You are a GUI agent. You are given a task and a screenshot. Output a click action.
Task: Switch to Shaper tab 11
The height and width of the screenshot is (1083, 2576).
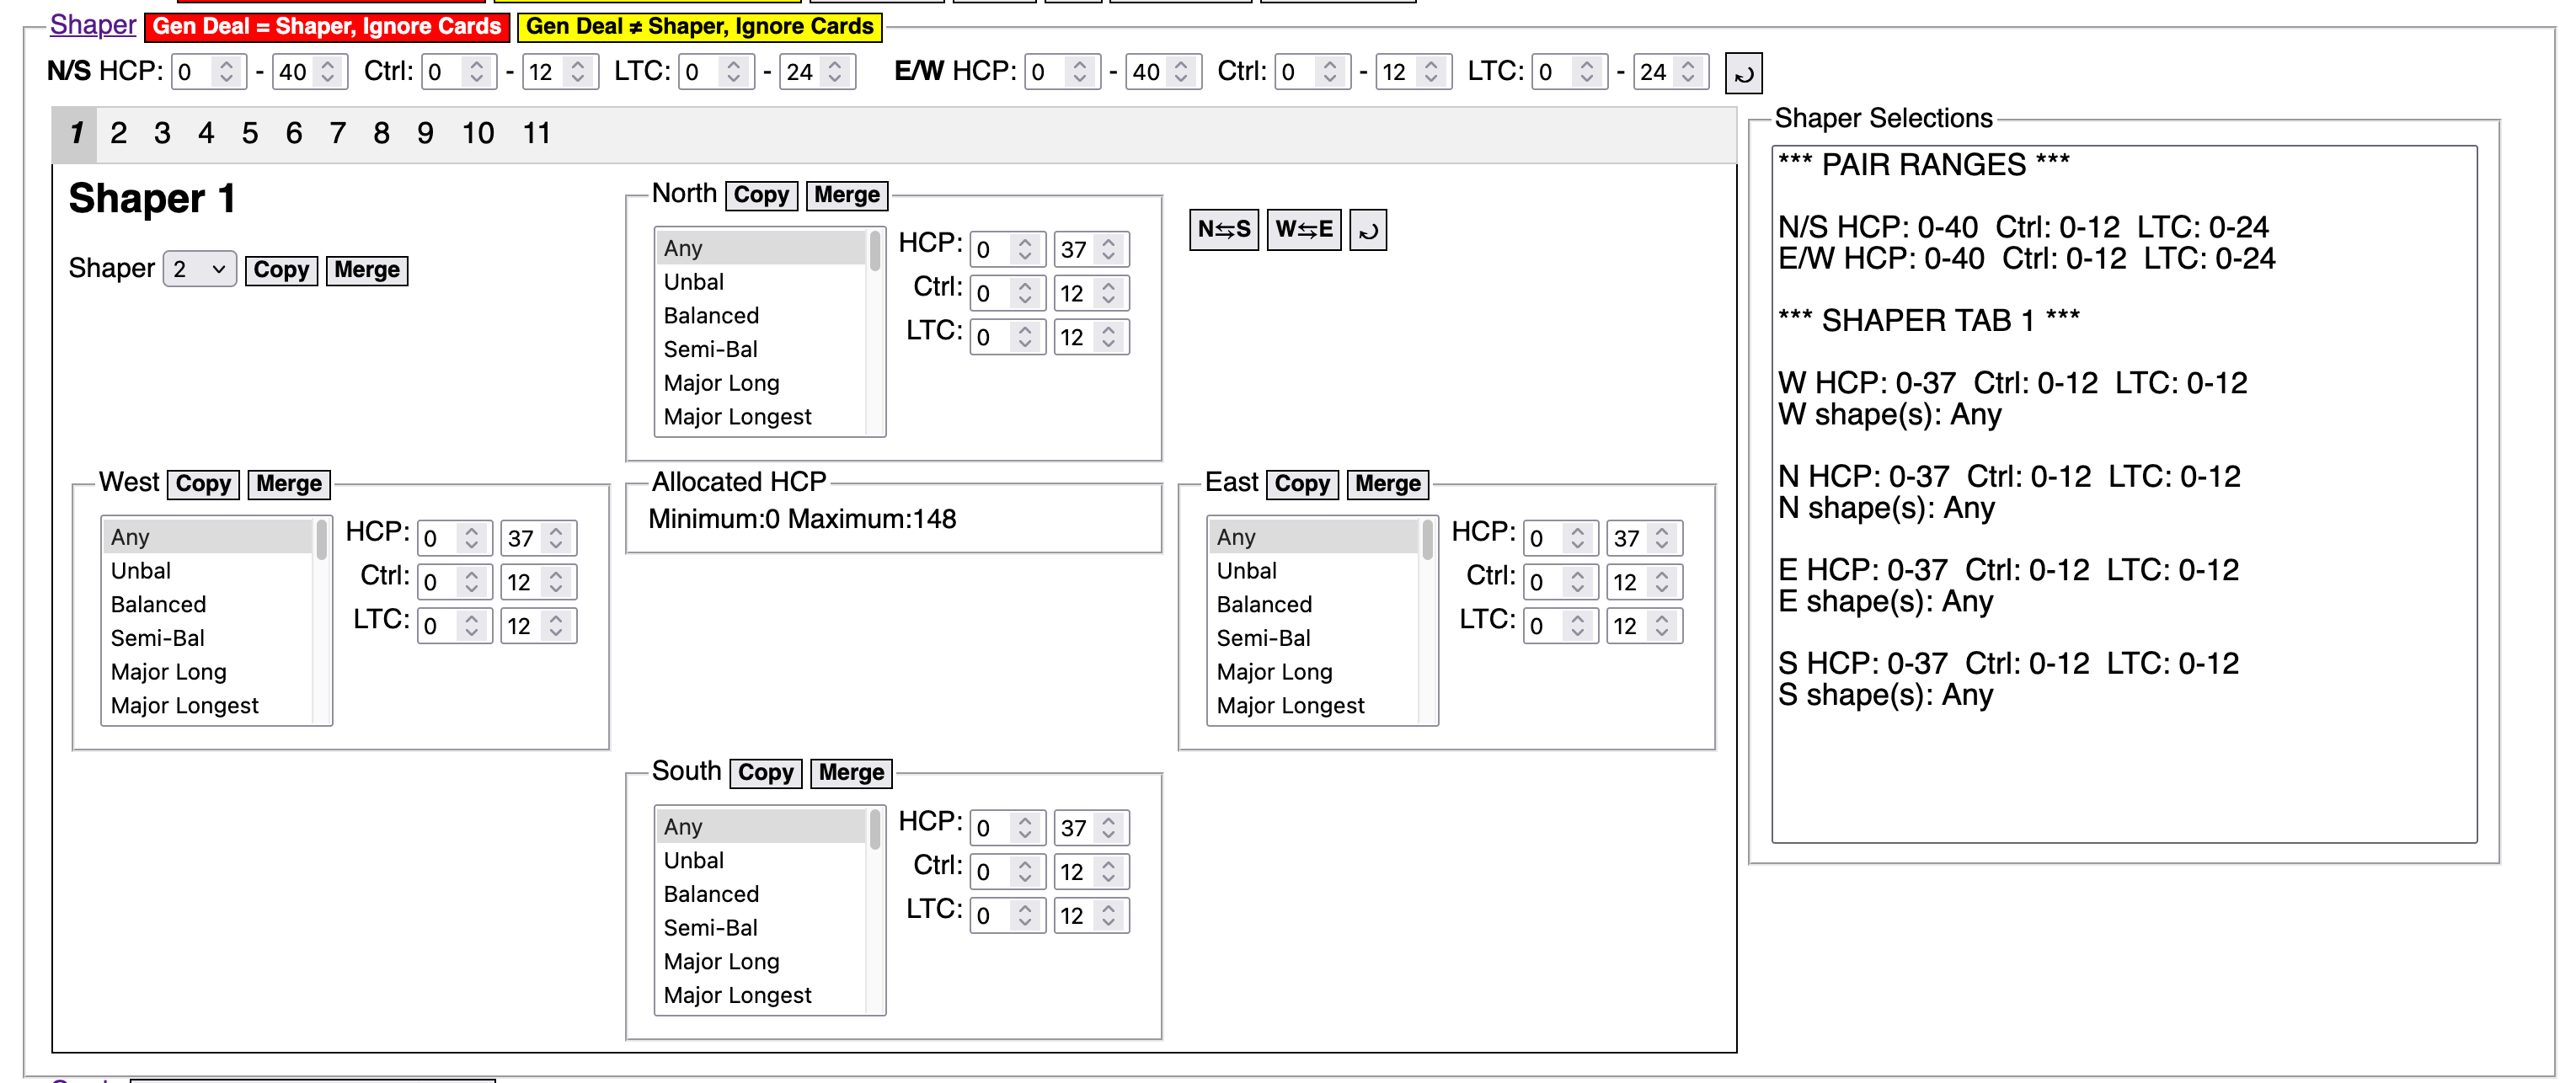[x=536, y=133]
